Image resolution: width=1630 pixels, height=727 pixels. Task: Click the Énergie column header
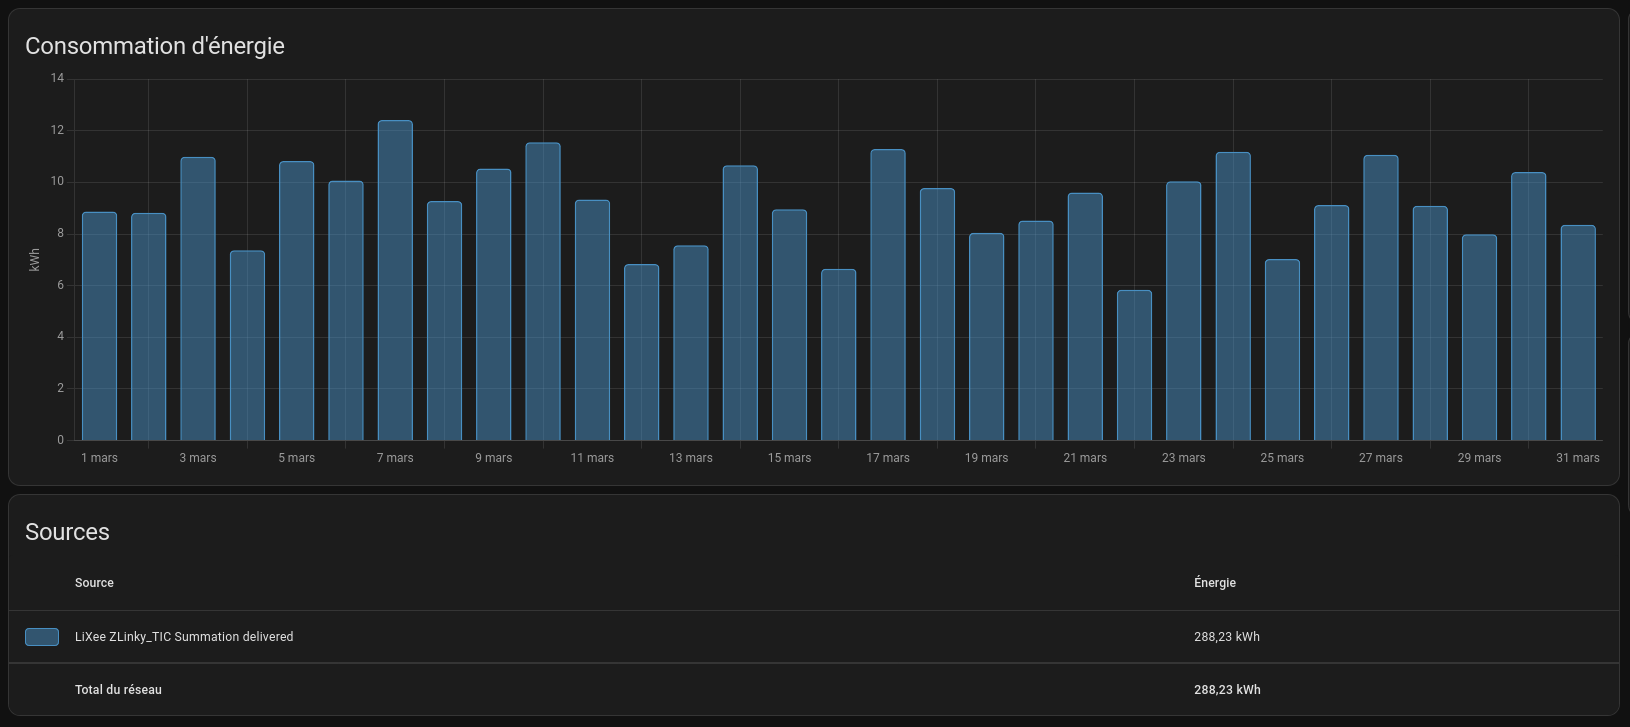click(x=1215, y=583)
